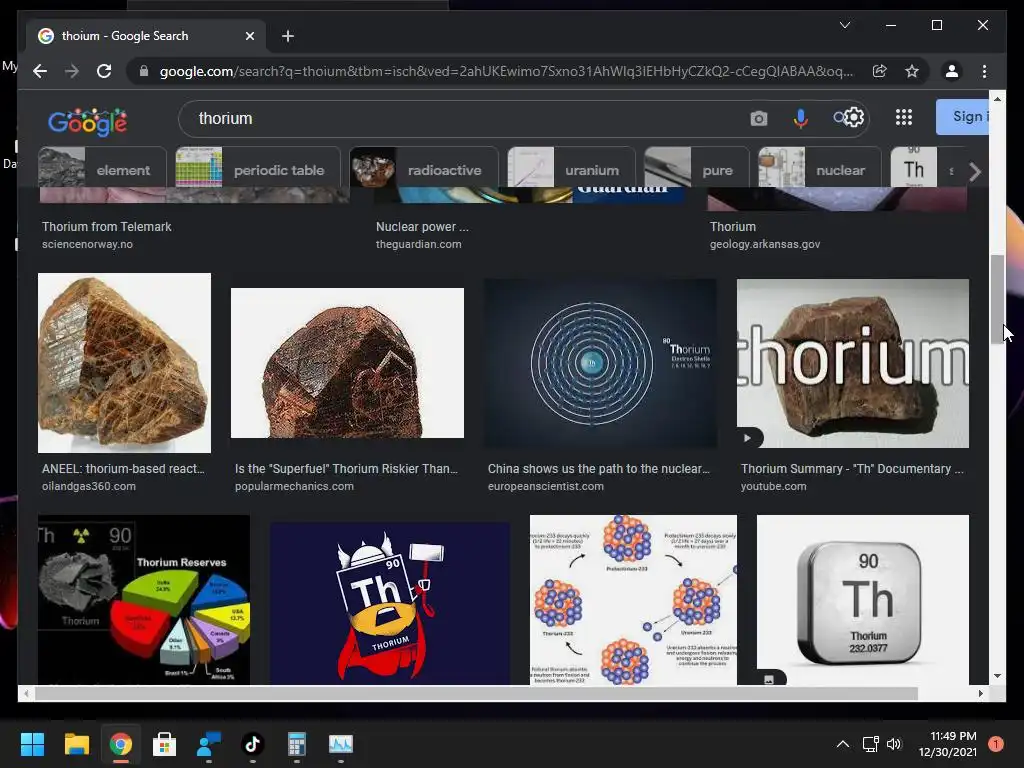
Task: Click the Google logo
Action: [88, 121]
